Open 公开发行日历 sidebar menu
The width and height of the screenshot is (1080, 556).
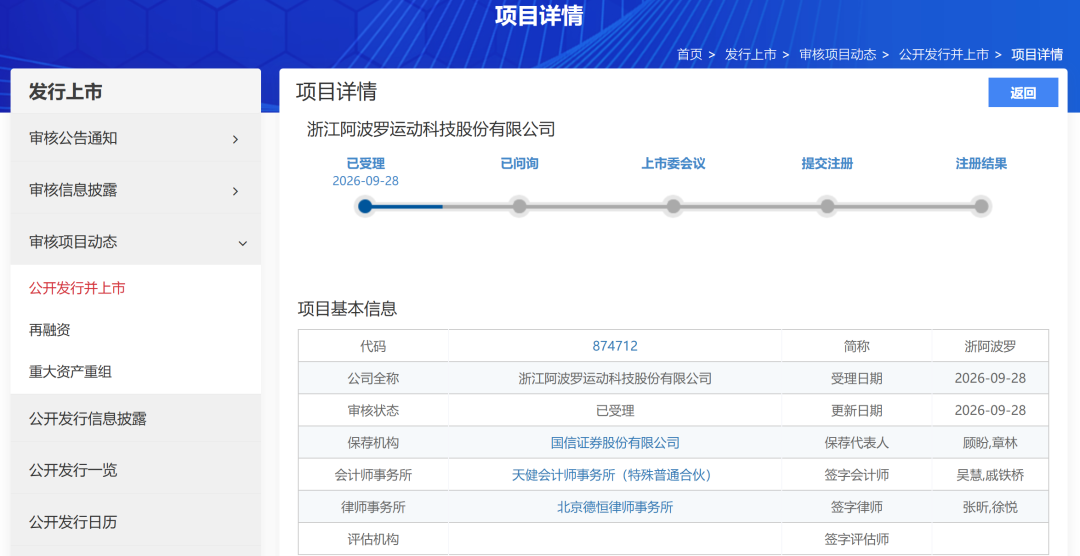pos(136,522)
